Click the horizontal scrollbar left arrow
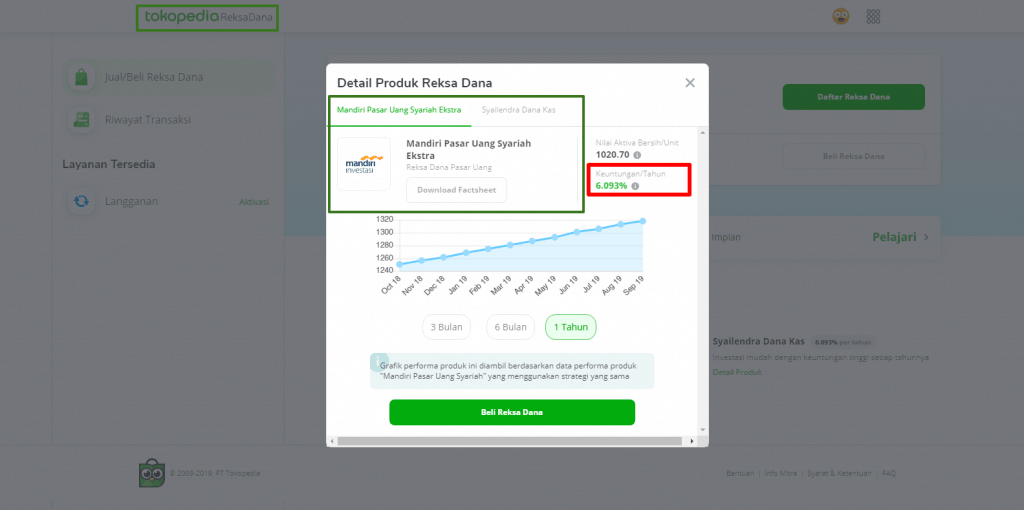The image size is (1024, 510). [x=332, y=441]
